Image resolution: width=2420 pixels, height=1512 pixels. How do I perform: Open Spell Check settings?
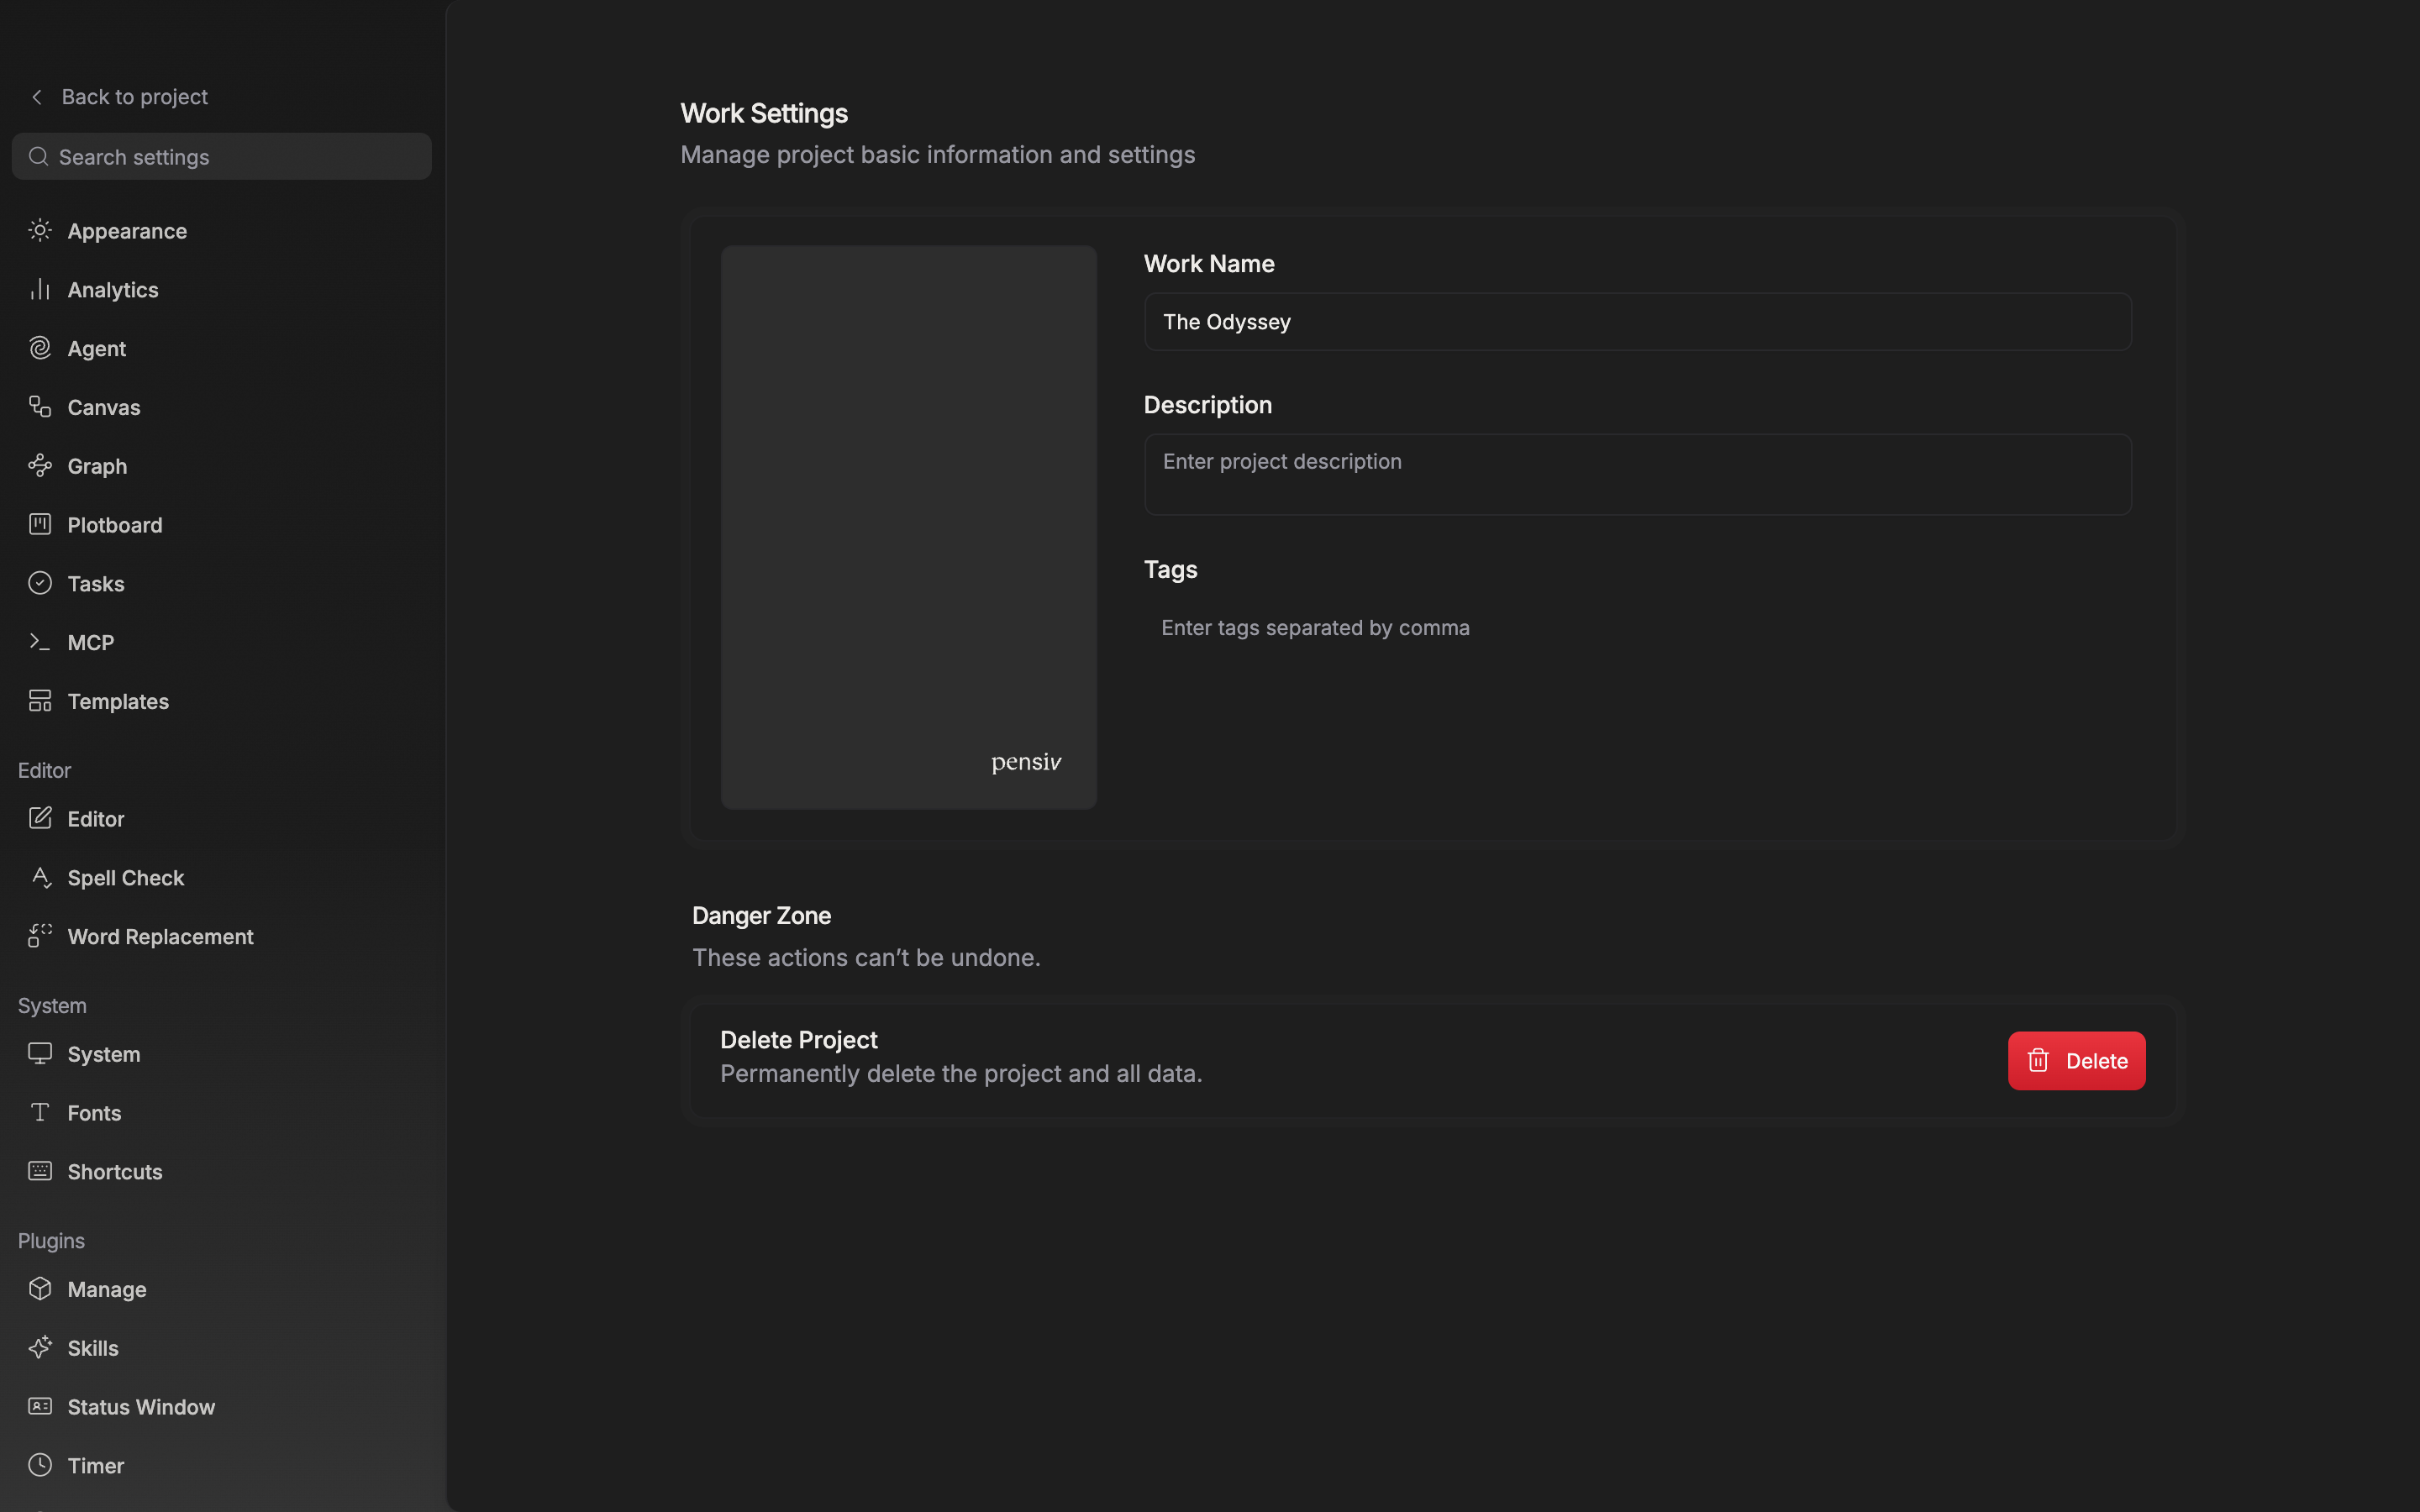221,878
